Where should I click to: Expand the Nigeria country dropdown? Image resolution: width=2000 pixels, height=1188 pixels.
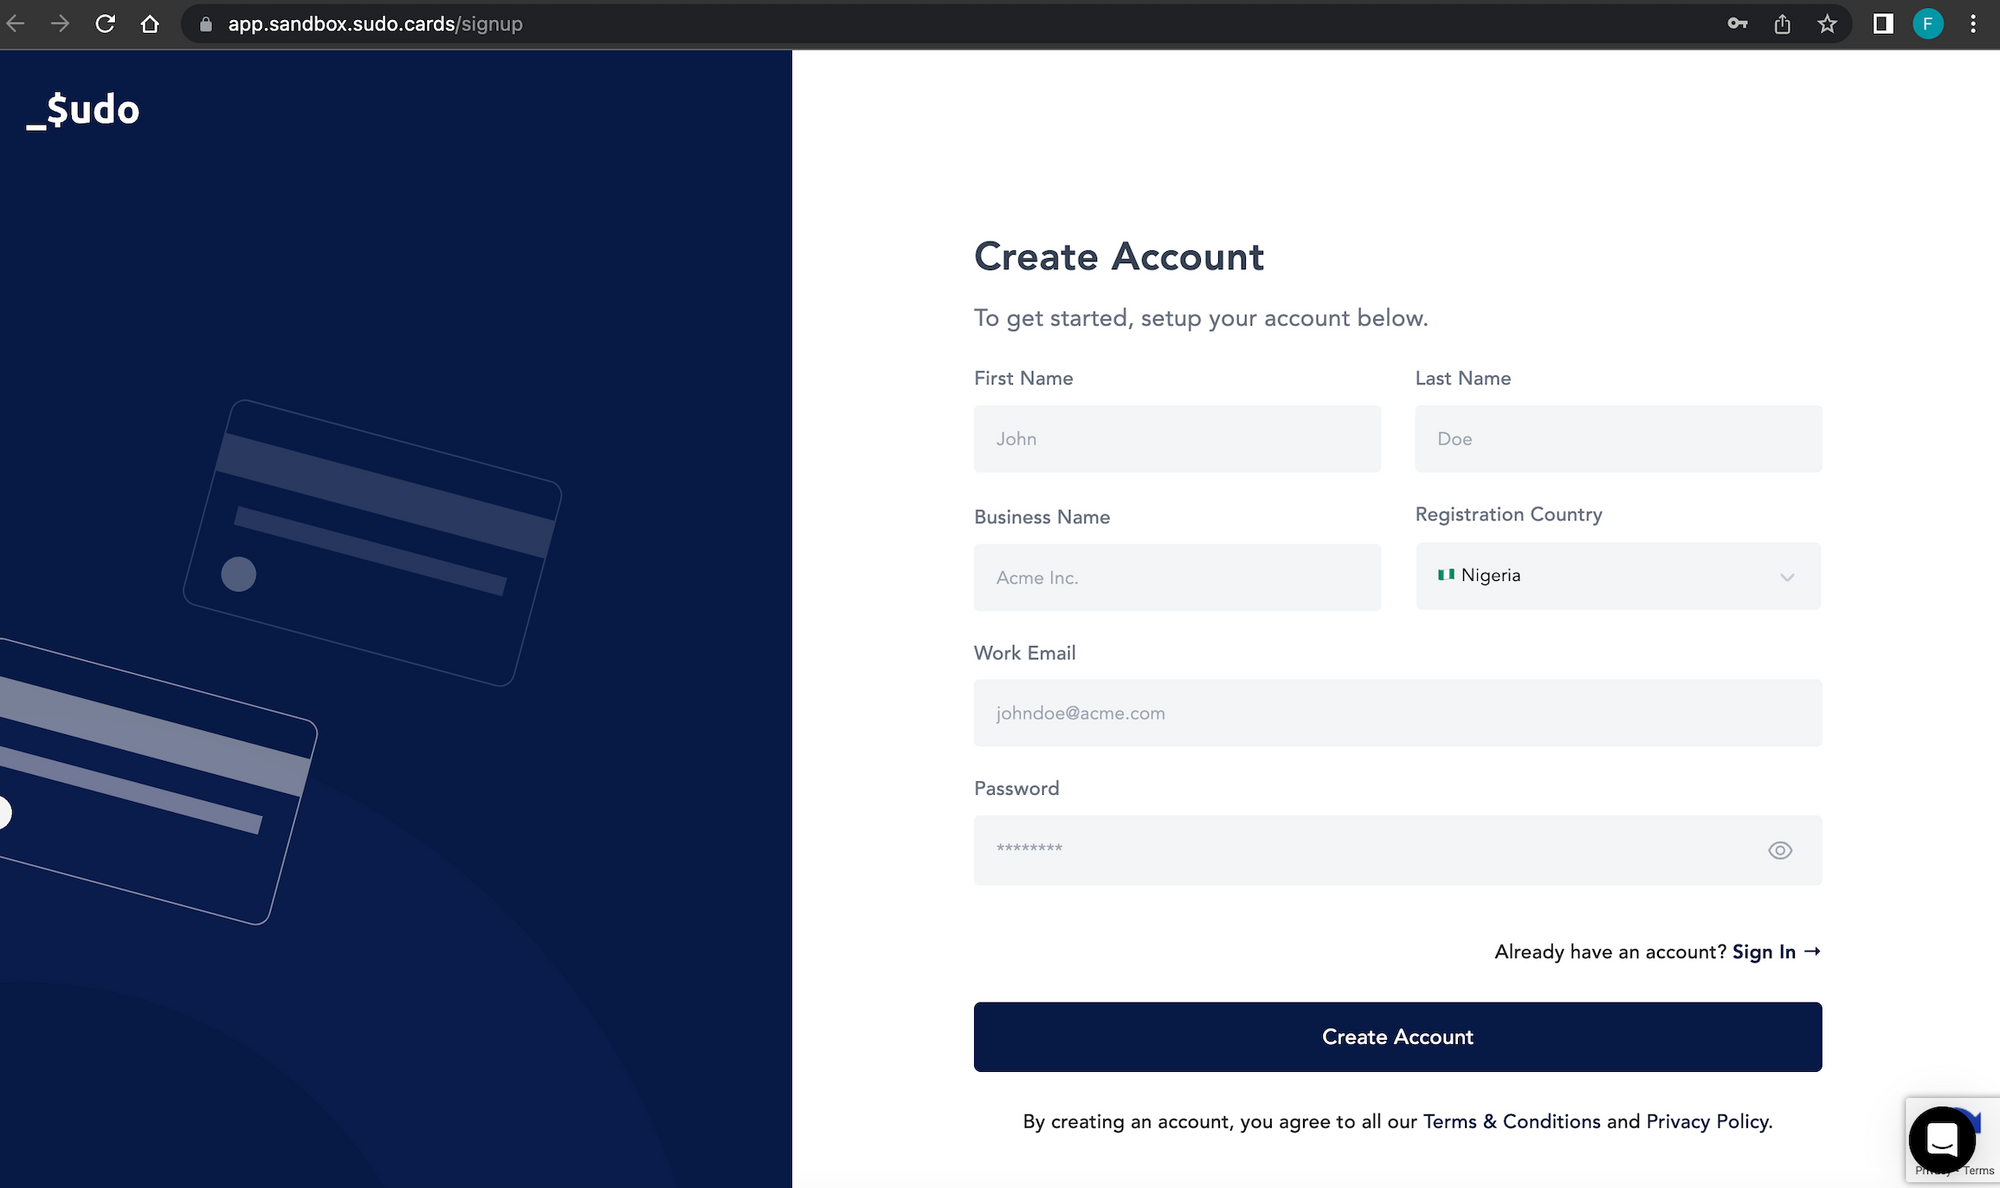tap(1618, 576)
